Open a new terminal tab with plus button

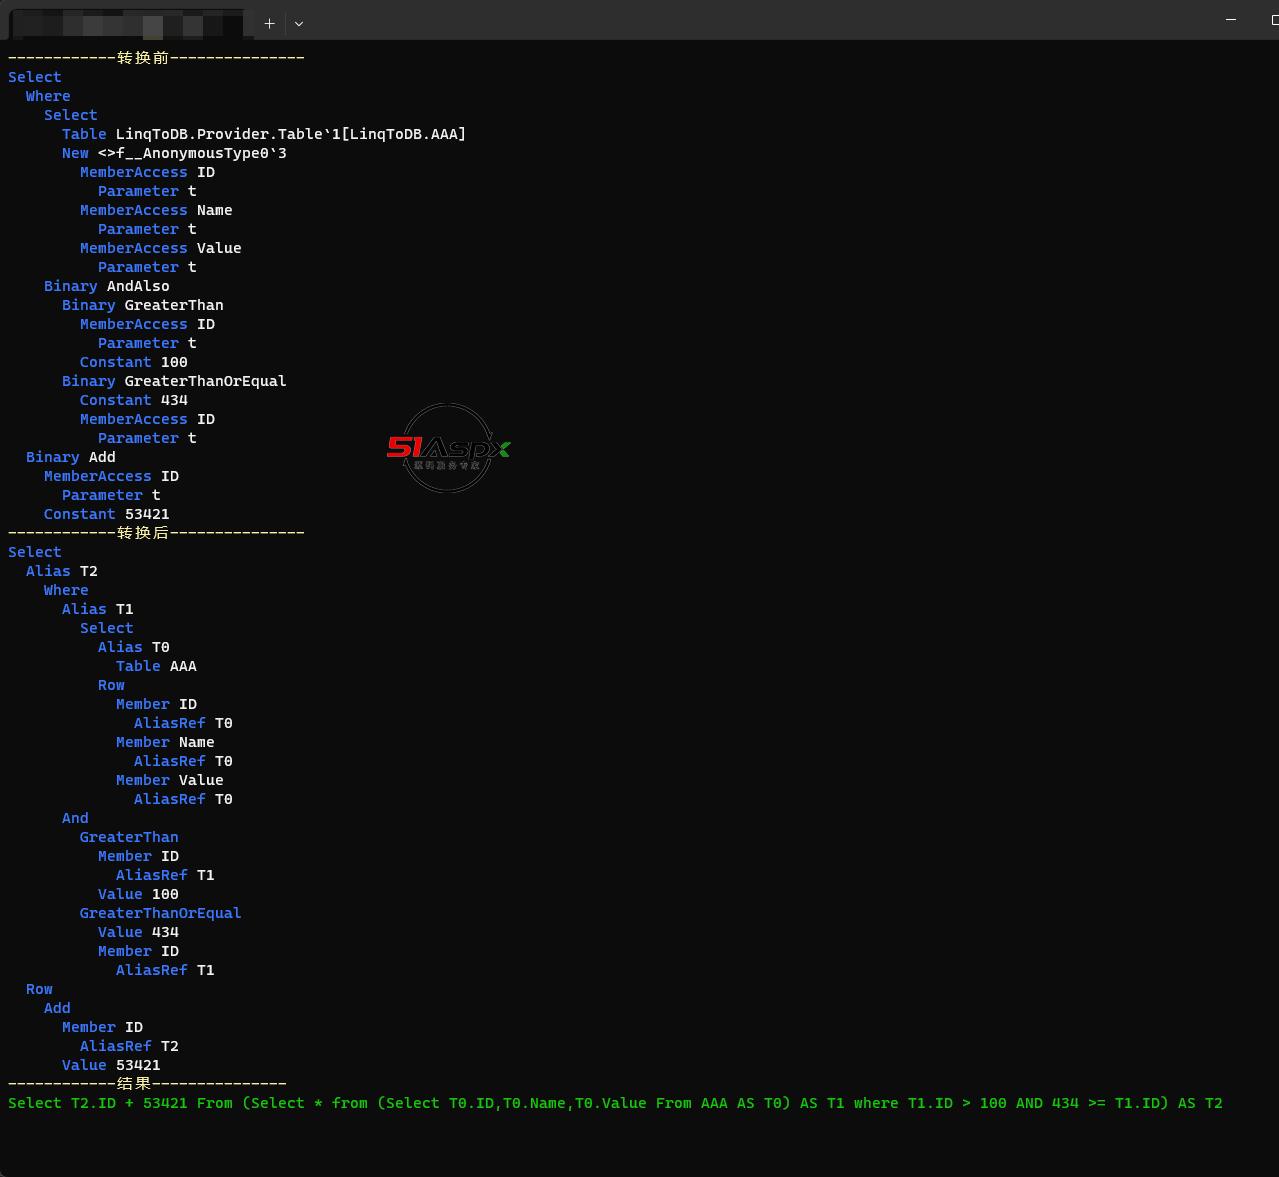[x=269, y=23]
